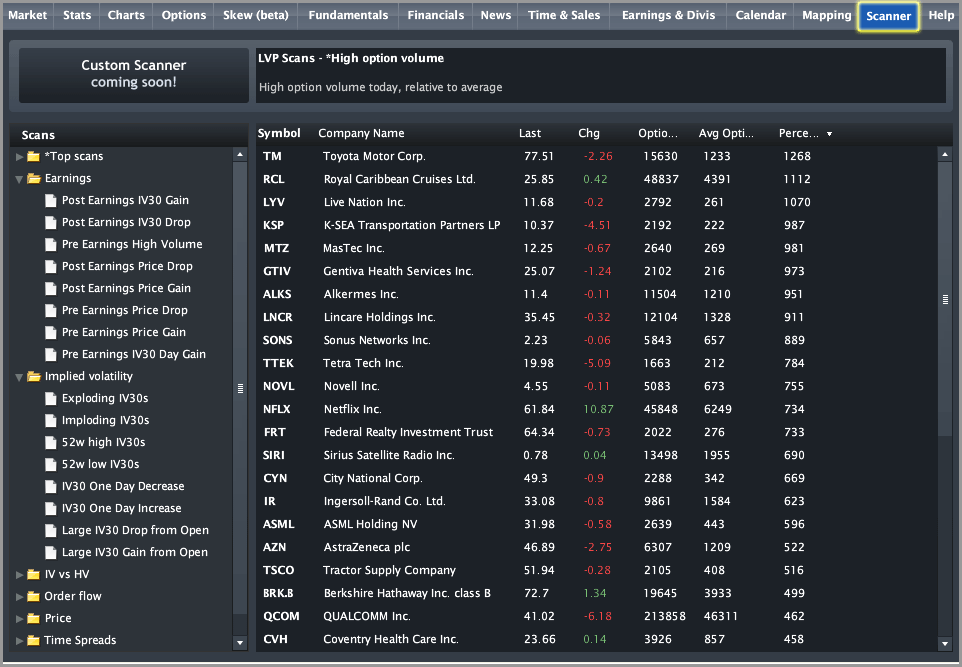
Task: Click the Implied volatility folder icon
Action: 34,376
